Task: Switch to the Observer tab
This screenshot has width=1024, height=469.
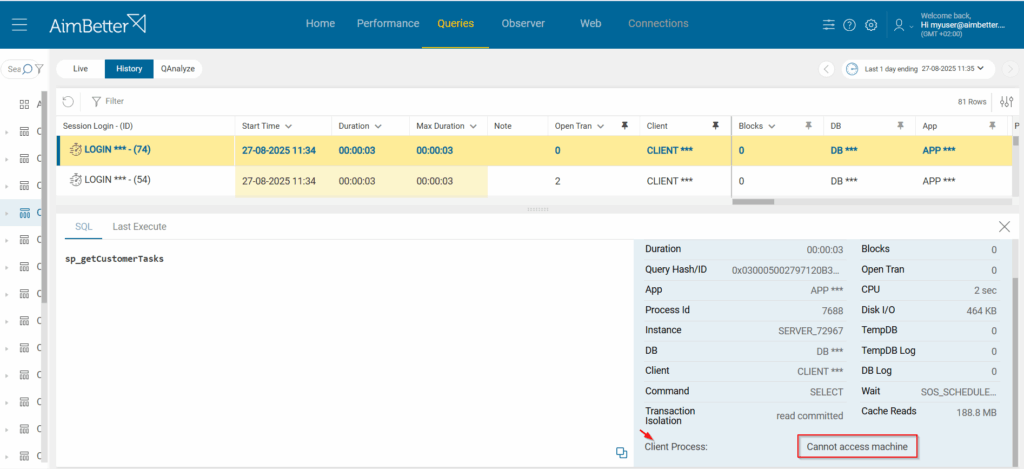Action: point(523,24)
